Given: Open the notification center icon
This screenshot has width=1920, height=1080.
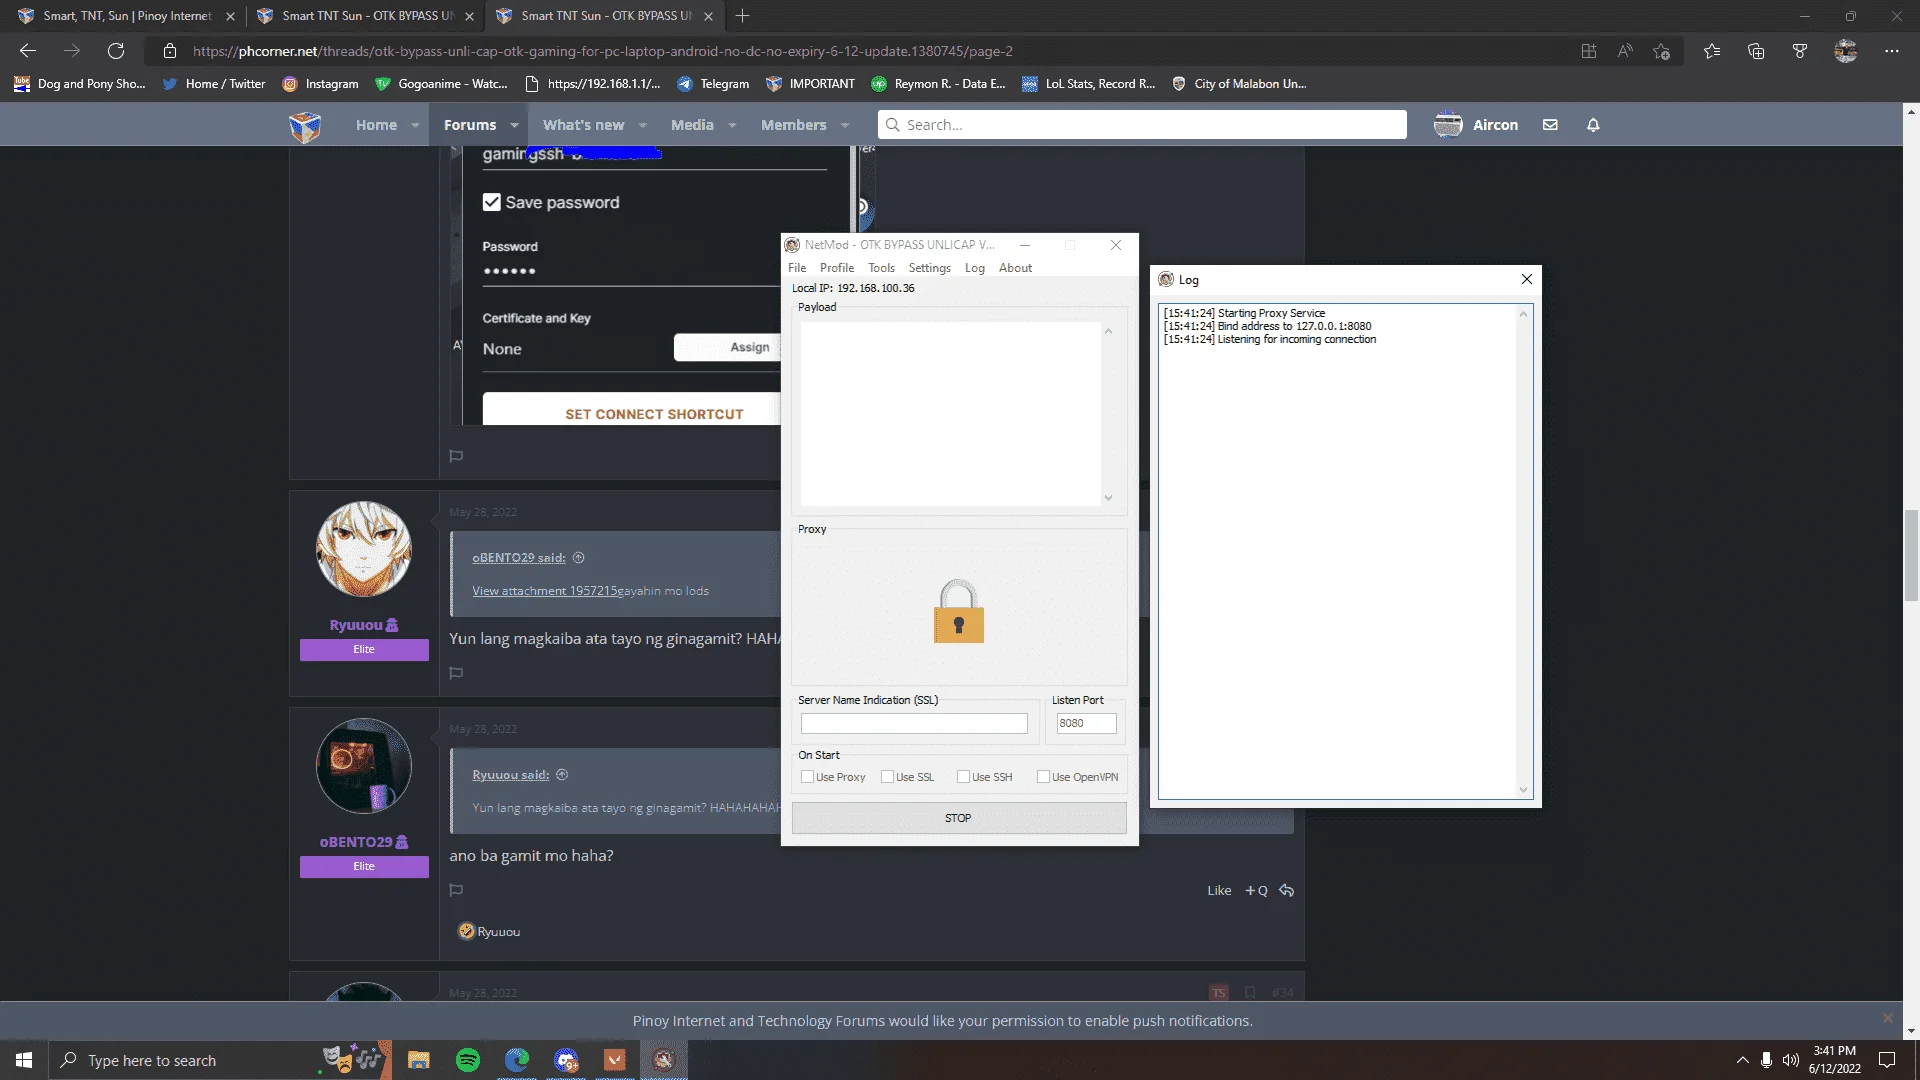Looking at the screenshot, I should (1887, 1060).
